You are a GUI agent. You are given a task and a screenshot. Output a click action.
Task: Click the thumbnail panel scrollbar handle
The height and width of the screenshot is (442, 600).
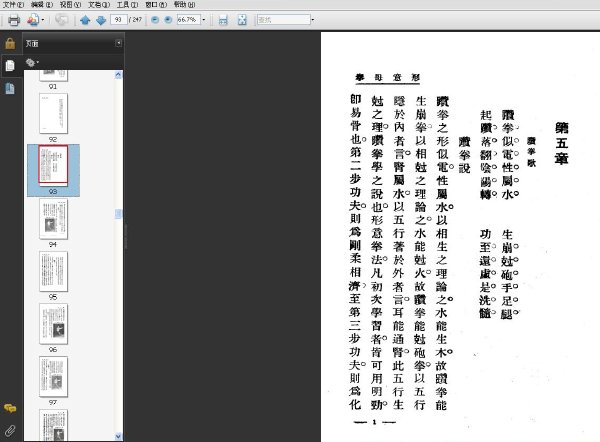[119, 214]
